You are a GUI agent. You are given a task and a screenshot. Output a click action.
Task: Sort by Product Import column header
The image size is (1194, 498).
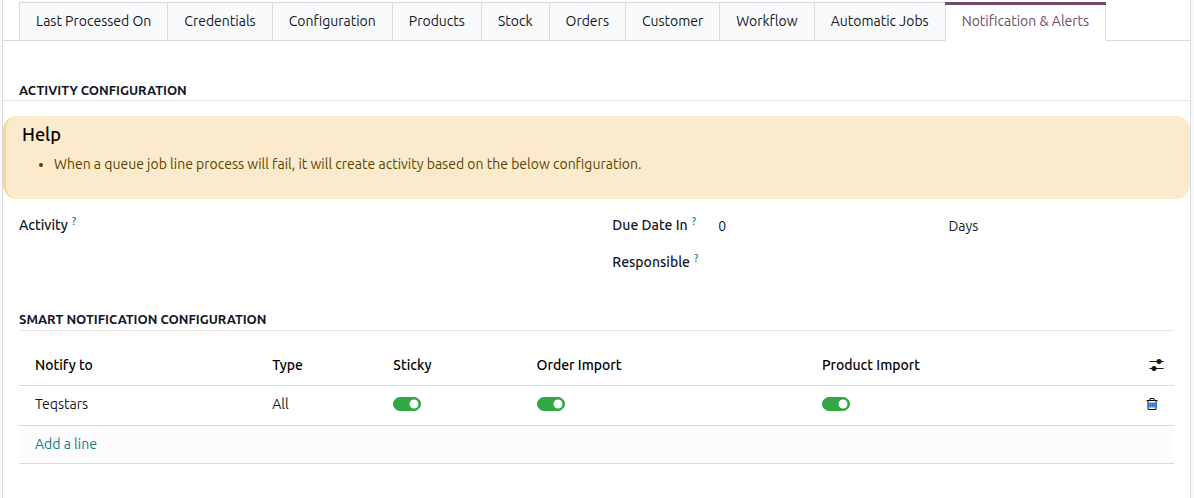point(870,365)
